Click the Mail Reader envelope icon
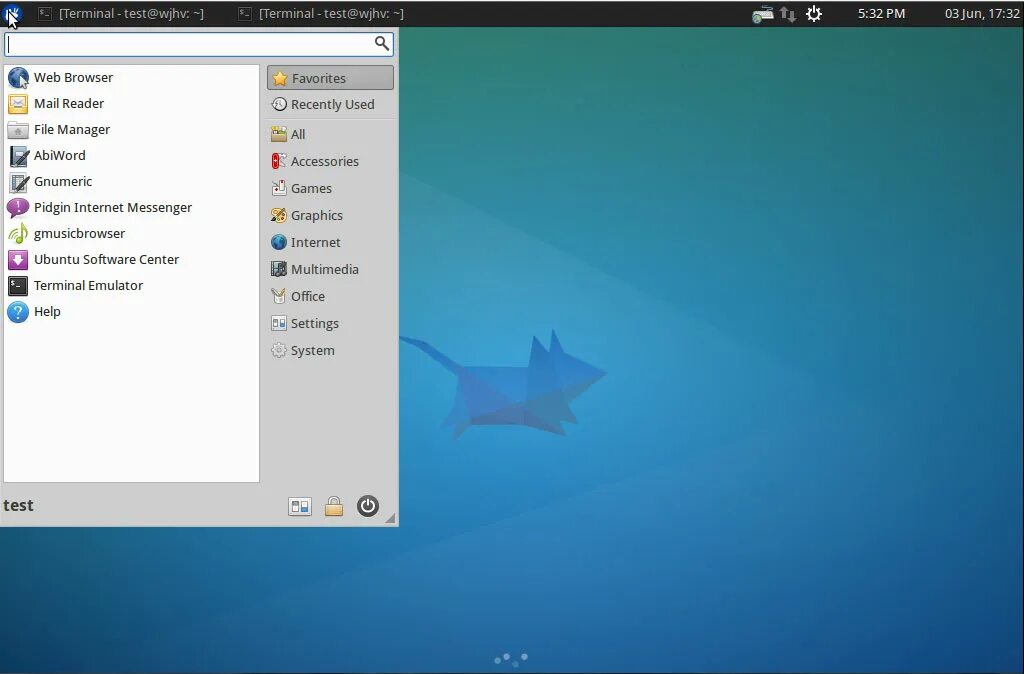Screen dimensions: 1024x674 pyautogui.click(x=18, y=104)
